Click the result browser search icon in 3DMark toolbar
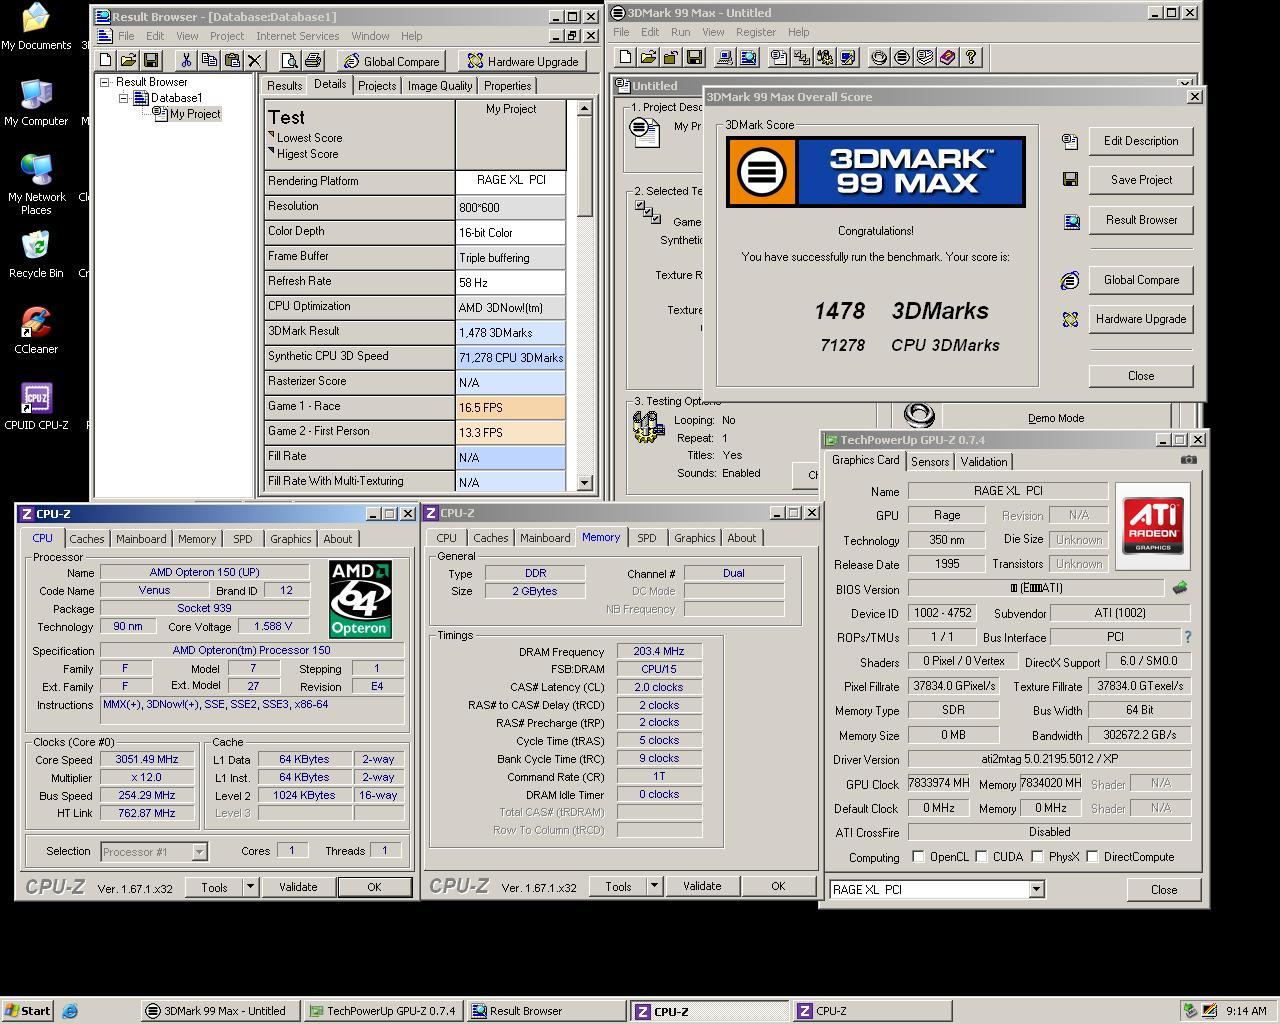The width and height of the screenshot is (1280, 1024). (749, 57)
